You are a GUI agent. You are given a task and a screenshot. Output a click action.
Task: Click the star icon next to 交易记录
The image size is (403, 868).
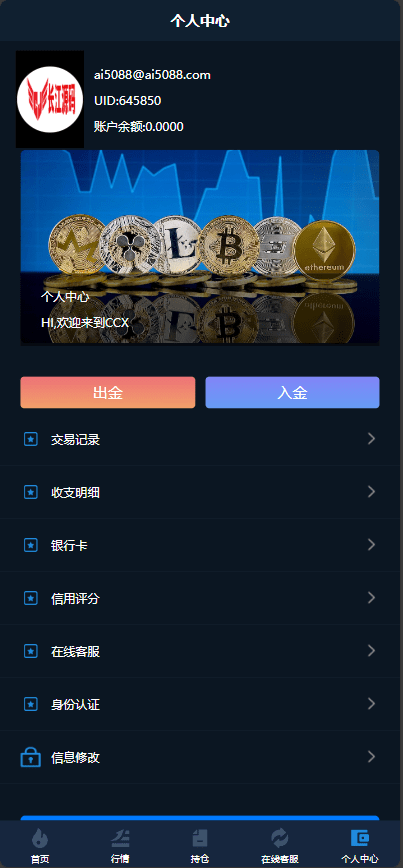31,440
